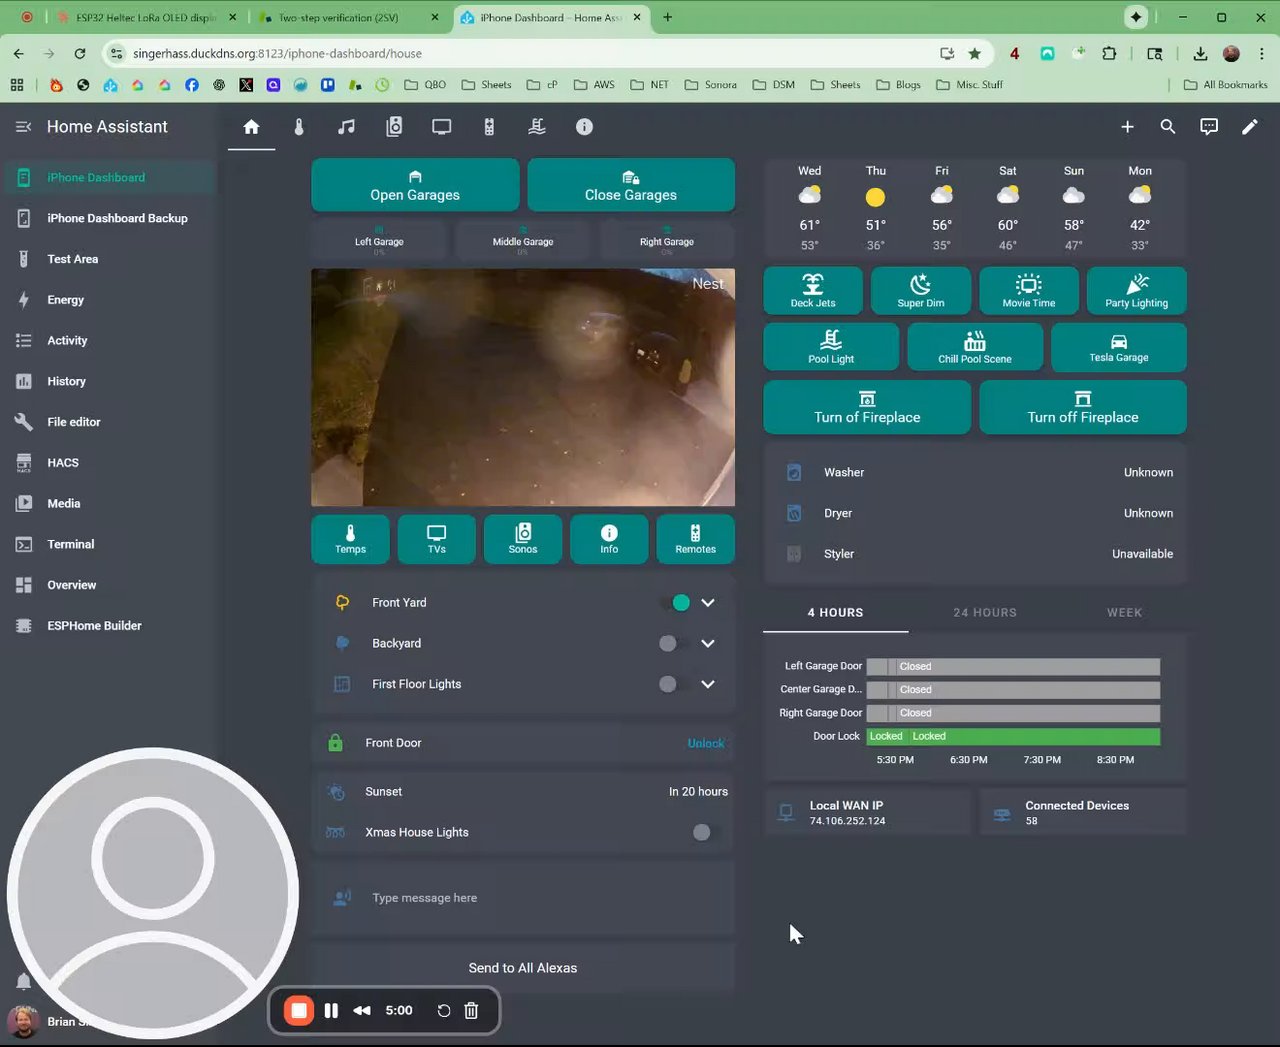Open the Nest camera feed
This screenshot has width=1280, height=1047.
click(x=523, y=387)
